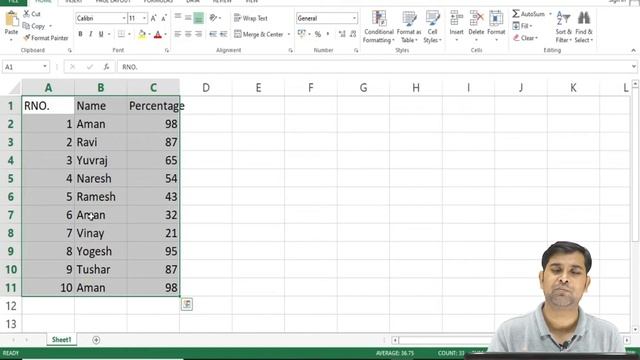The image size is (640, 360).
Task: Apply Percent Style format
Action: click(x=318, y=34)
